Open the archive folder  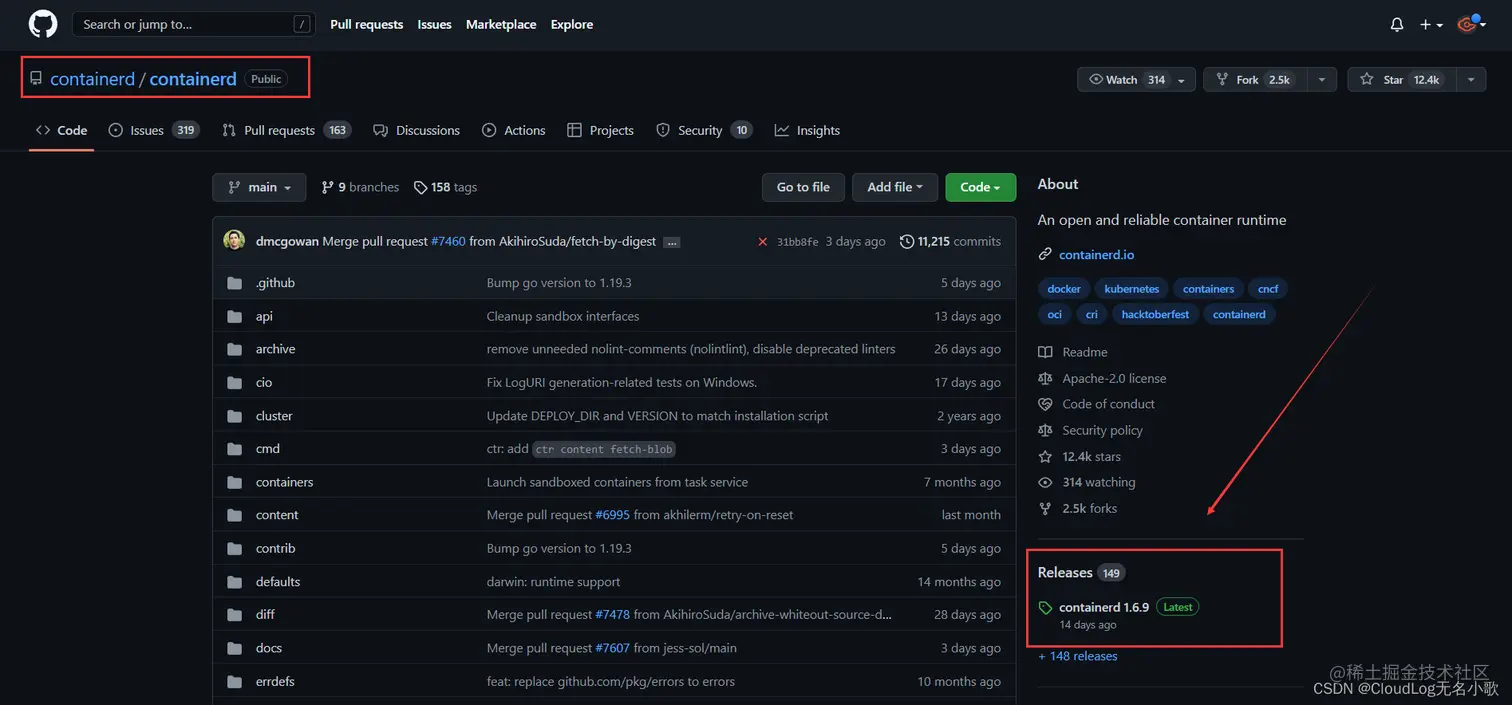point(275,349)
